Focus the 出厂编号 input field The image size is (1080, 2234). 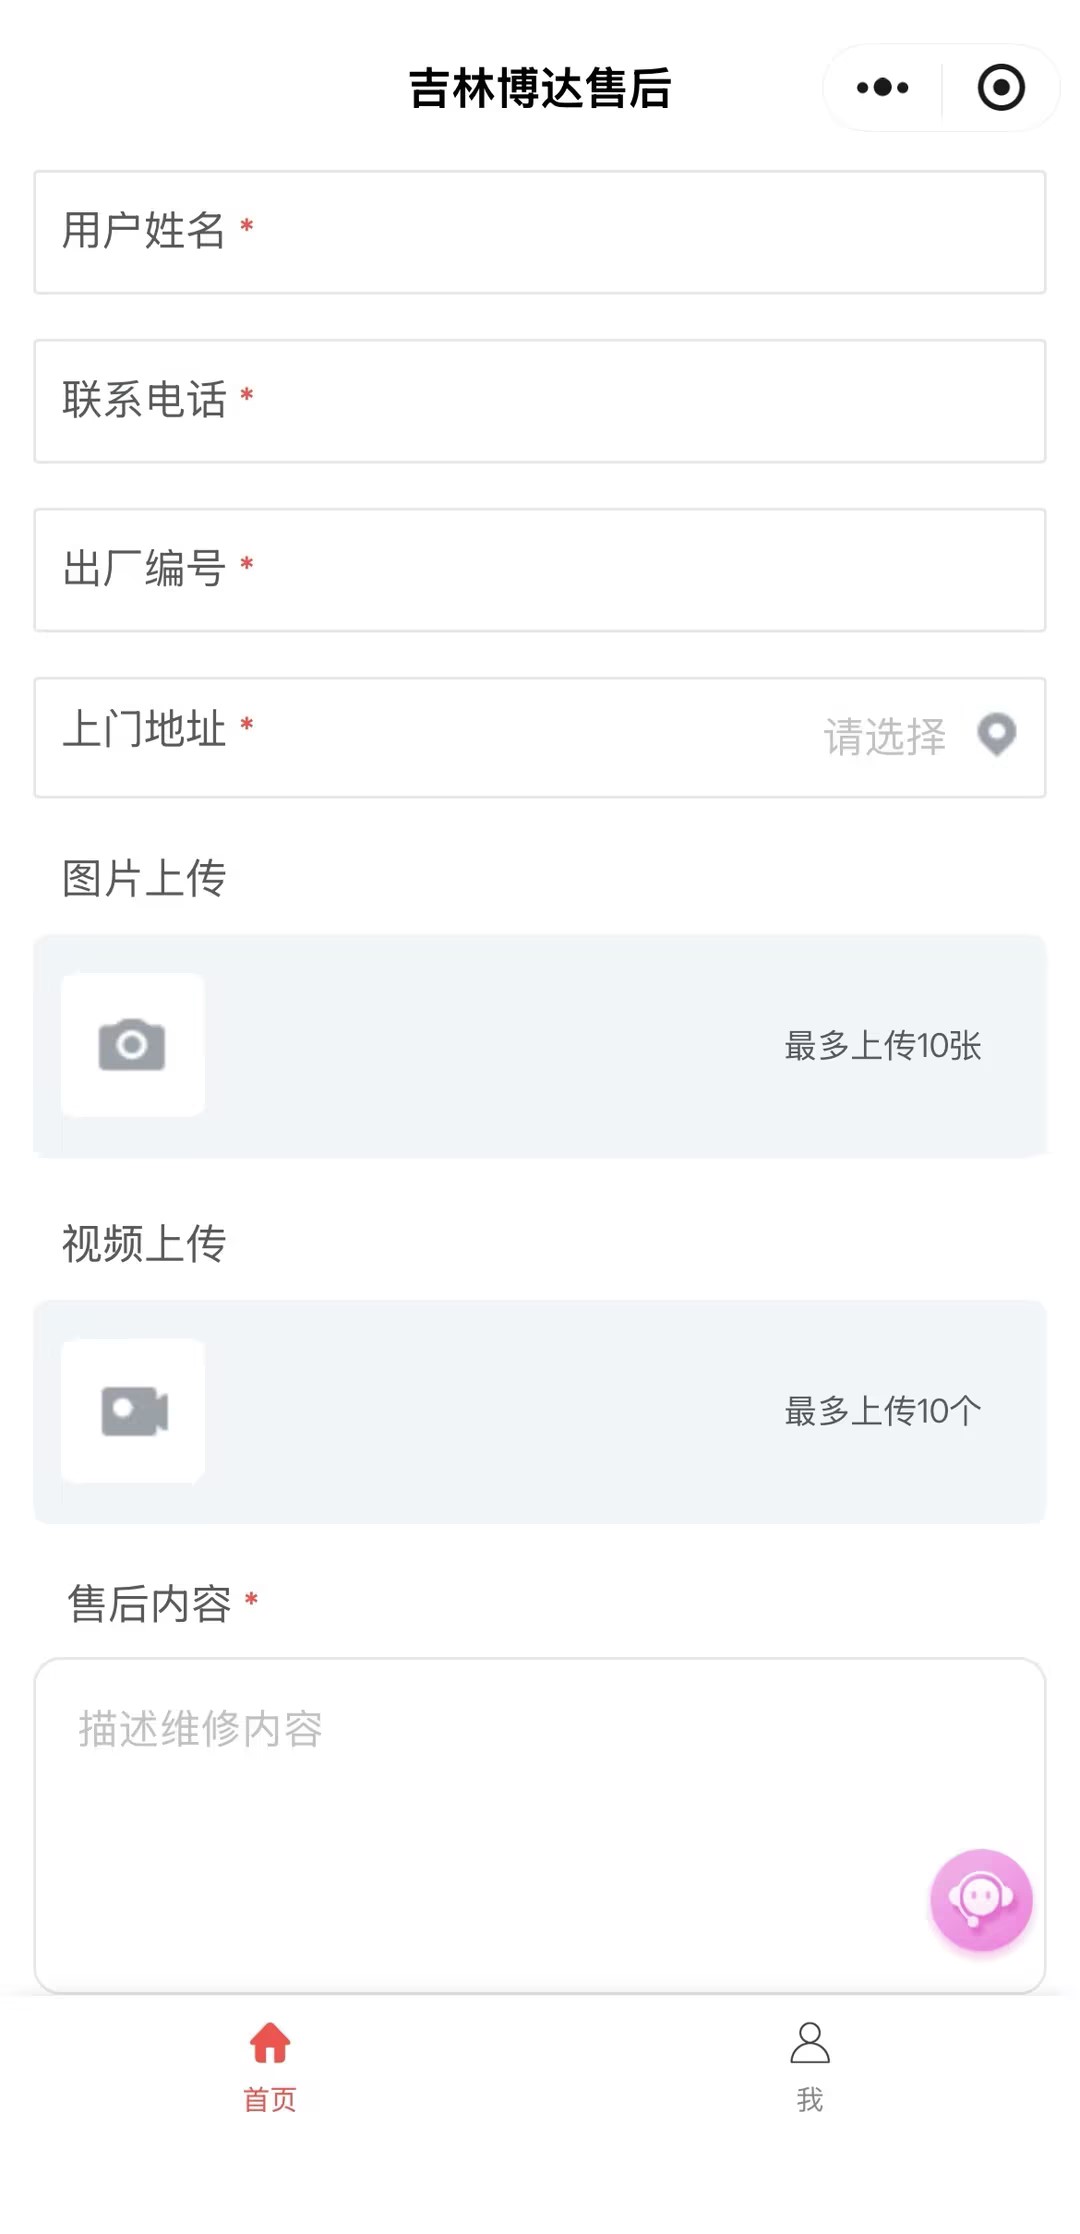click(640, 570)
